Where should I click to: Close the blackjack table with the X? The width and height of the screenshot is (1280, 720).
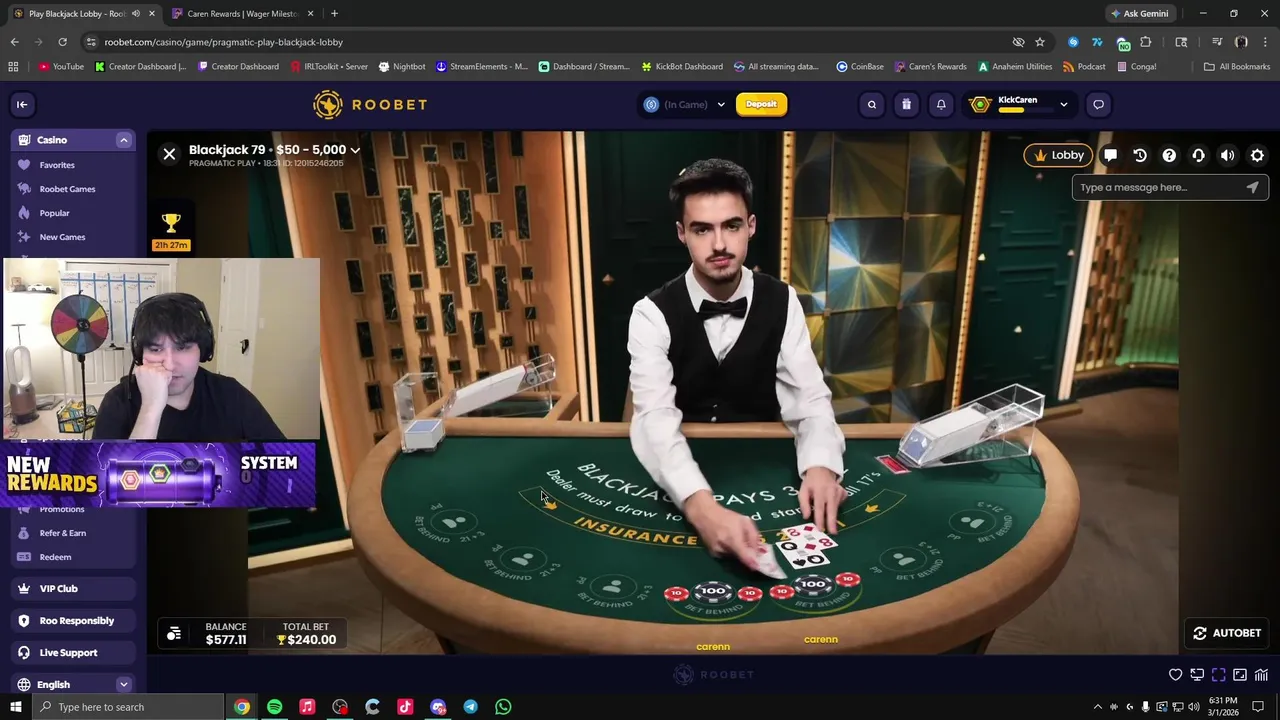[x=169, y=154]
